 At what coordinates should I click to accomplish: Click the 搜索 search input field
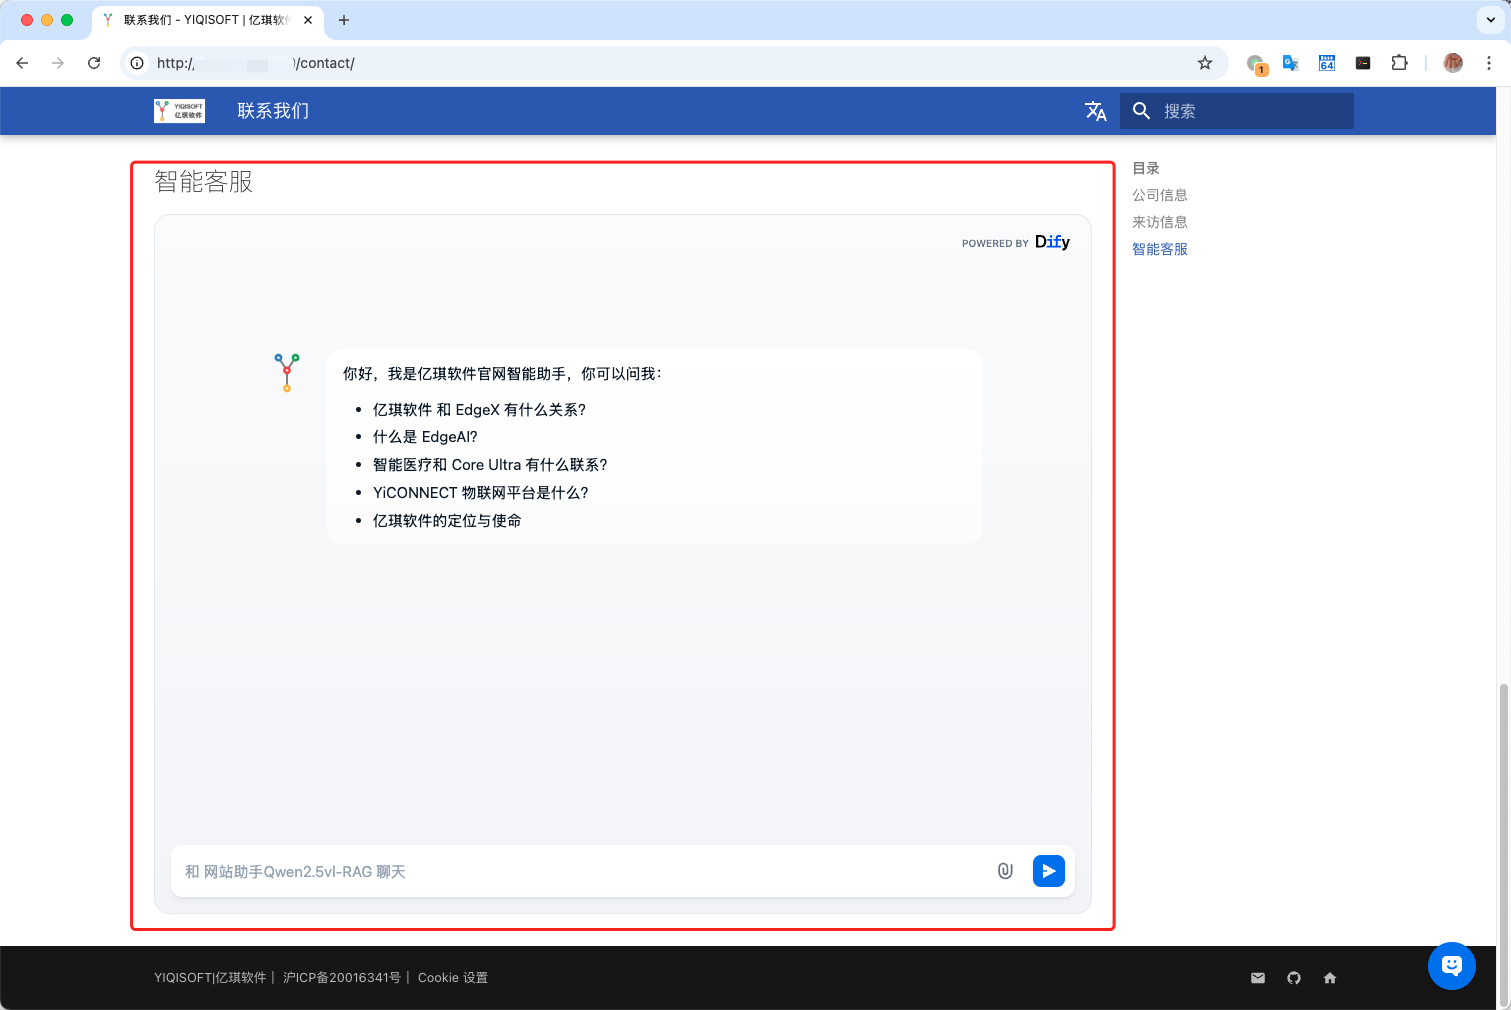pos(1250,111)
